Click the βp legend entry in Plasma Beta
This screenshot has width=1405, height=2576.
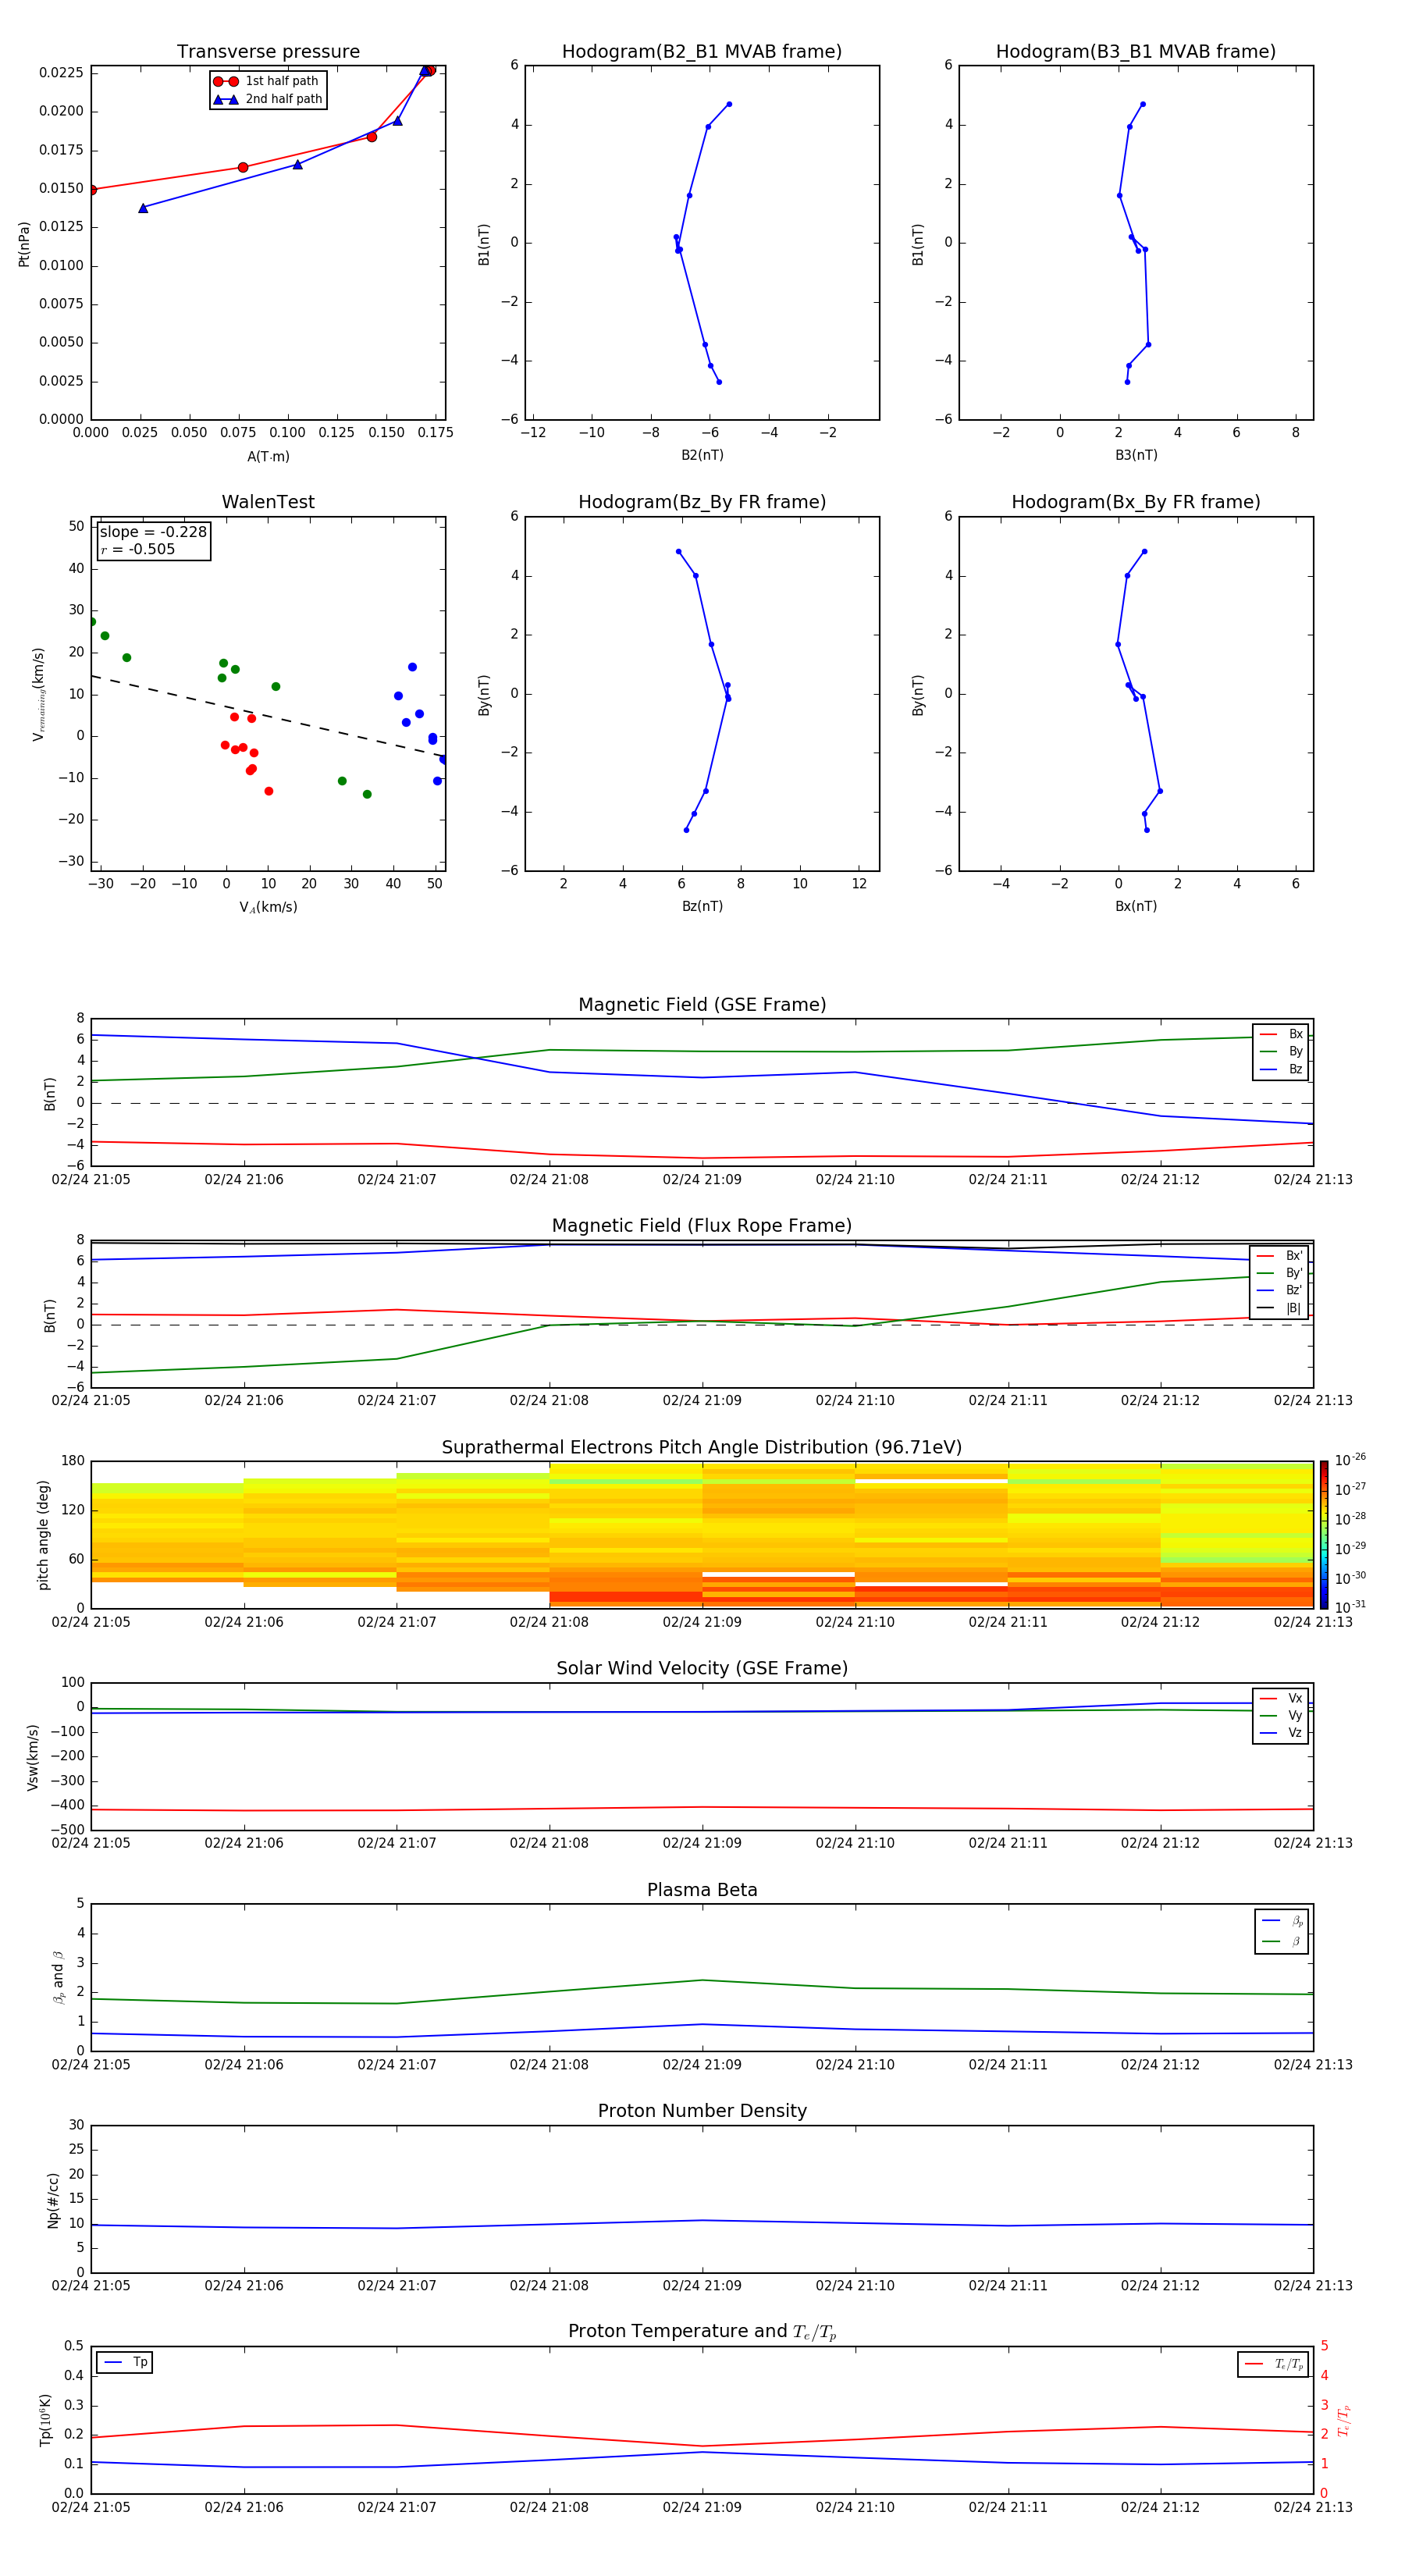pyautogui.click(x=1283, y=1920)
